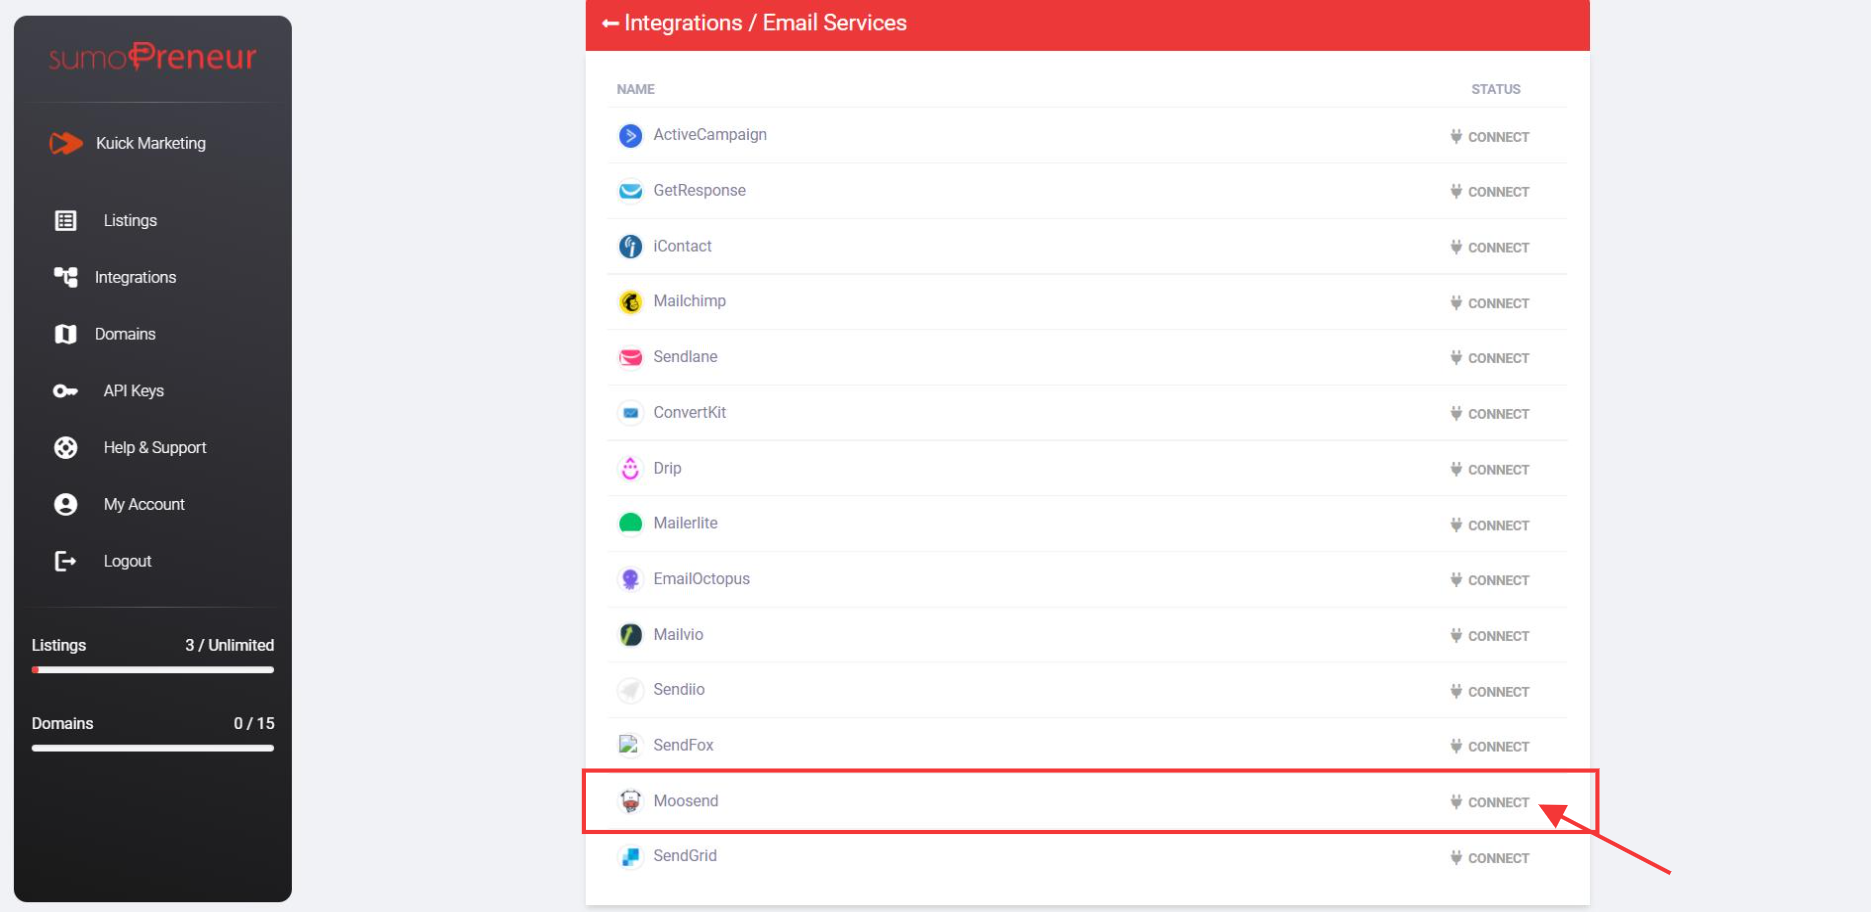Screen dimensions: 1871x912
Task: Click the ConvertKit logo icon
Action: click(x=630, y=413)
